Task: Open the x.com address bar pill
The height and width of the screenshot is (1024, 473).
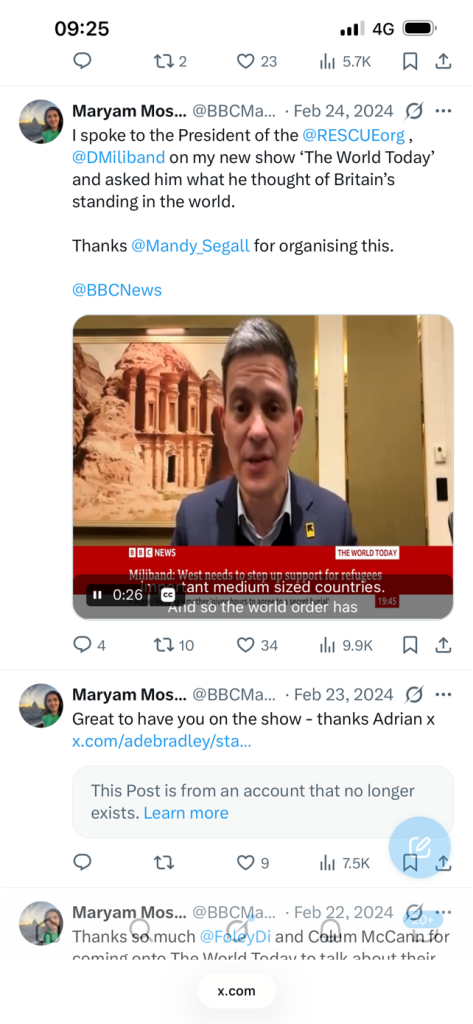Action: [x=236, y=991]
